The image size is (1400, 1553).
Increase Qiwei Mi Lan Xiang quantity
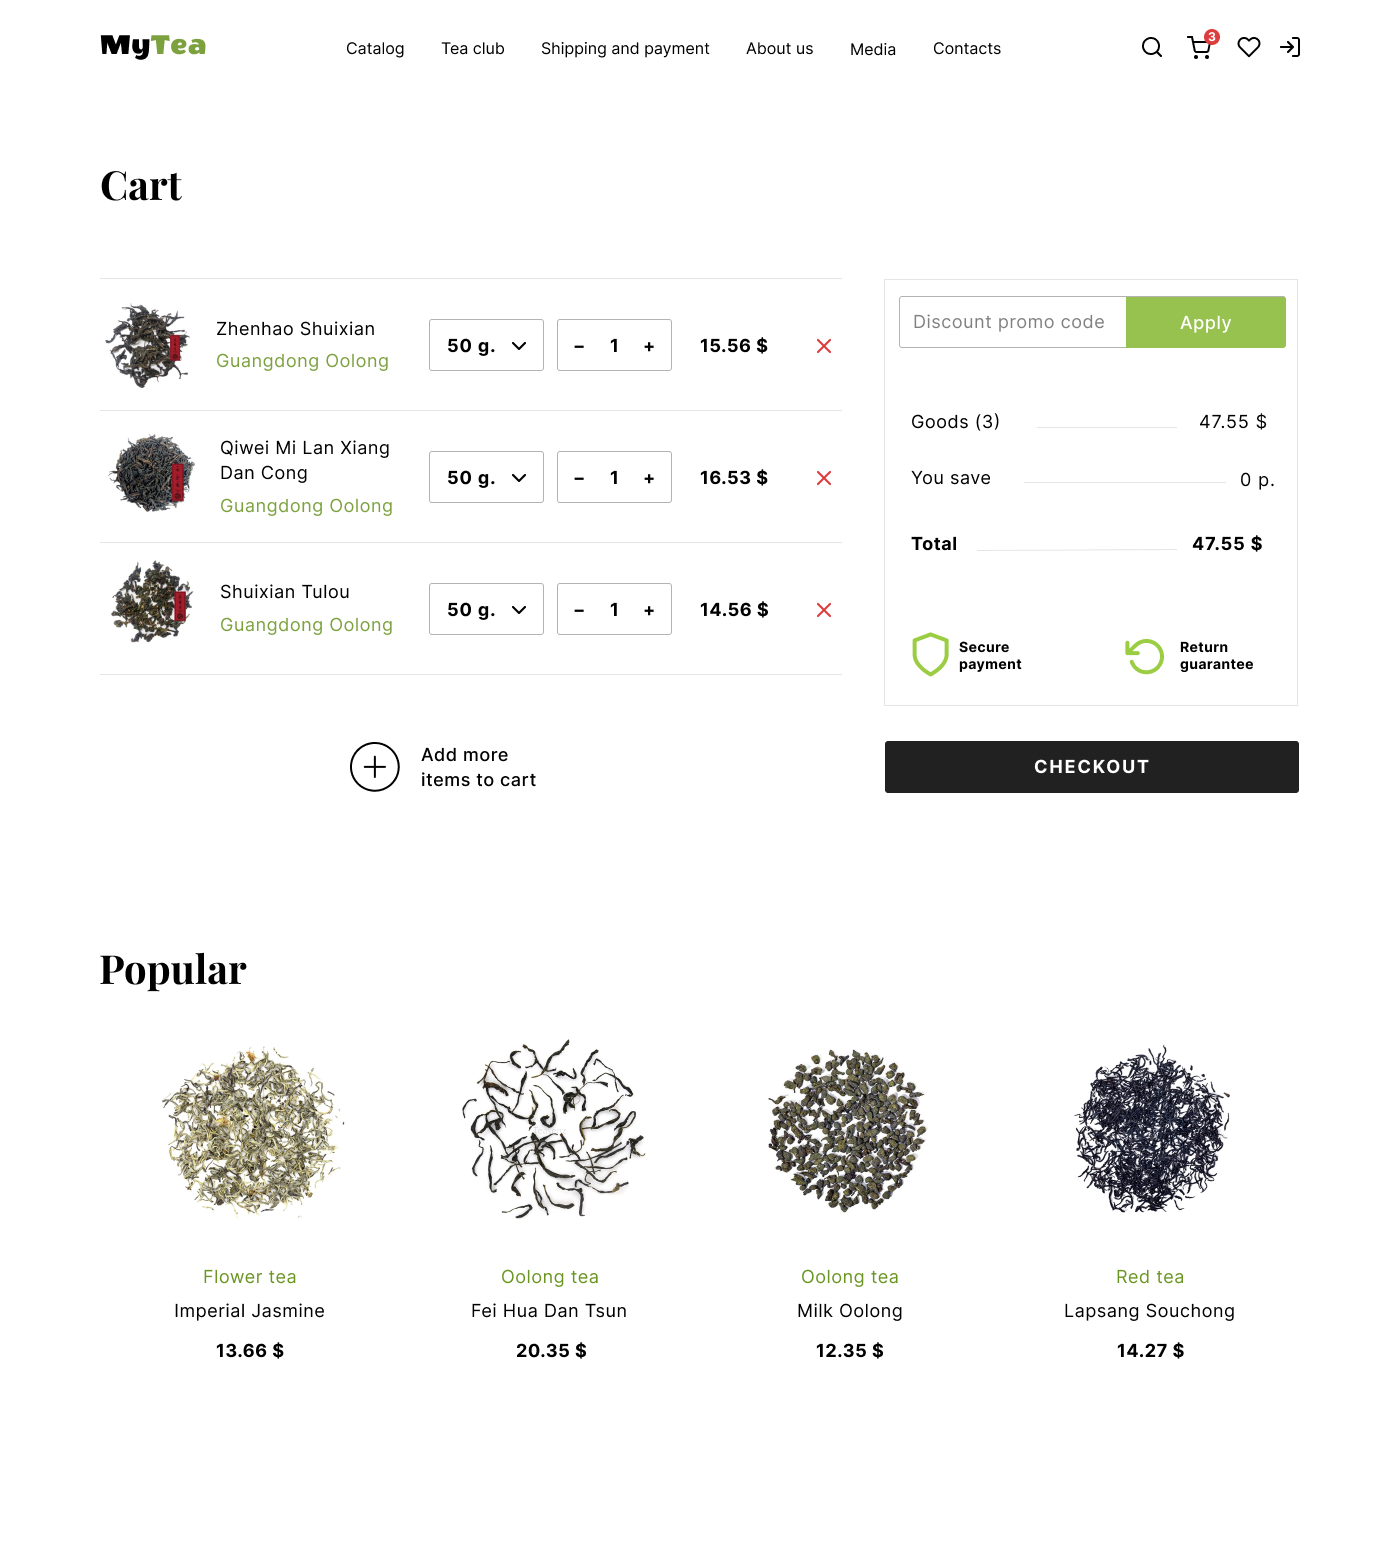tap(649, 478)
